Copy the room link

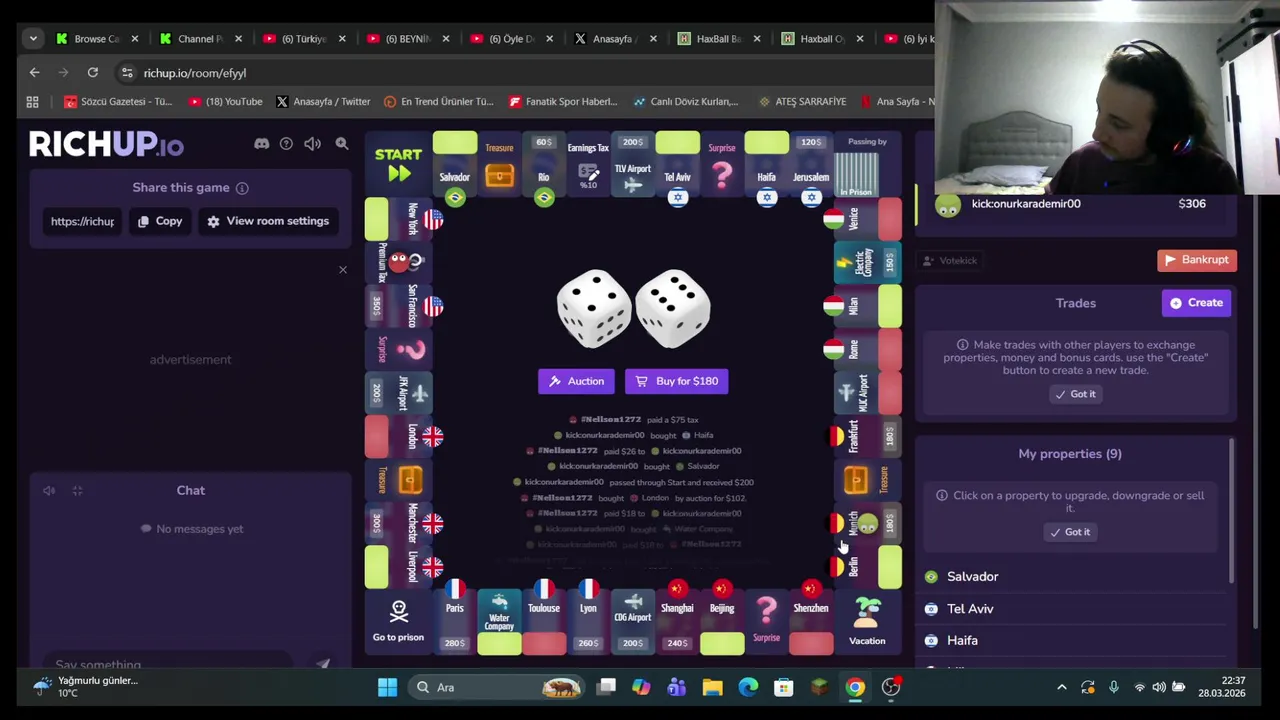tap(160, 221)
